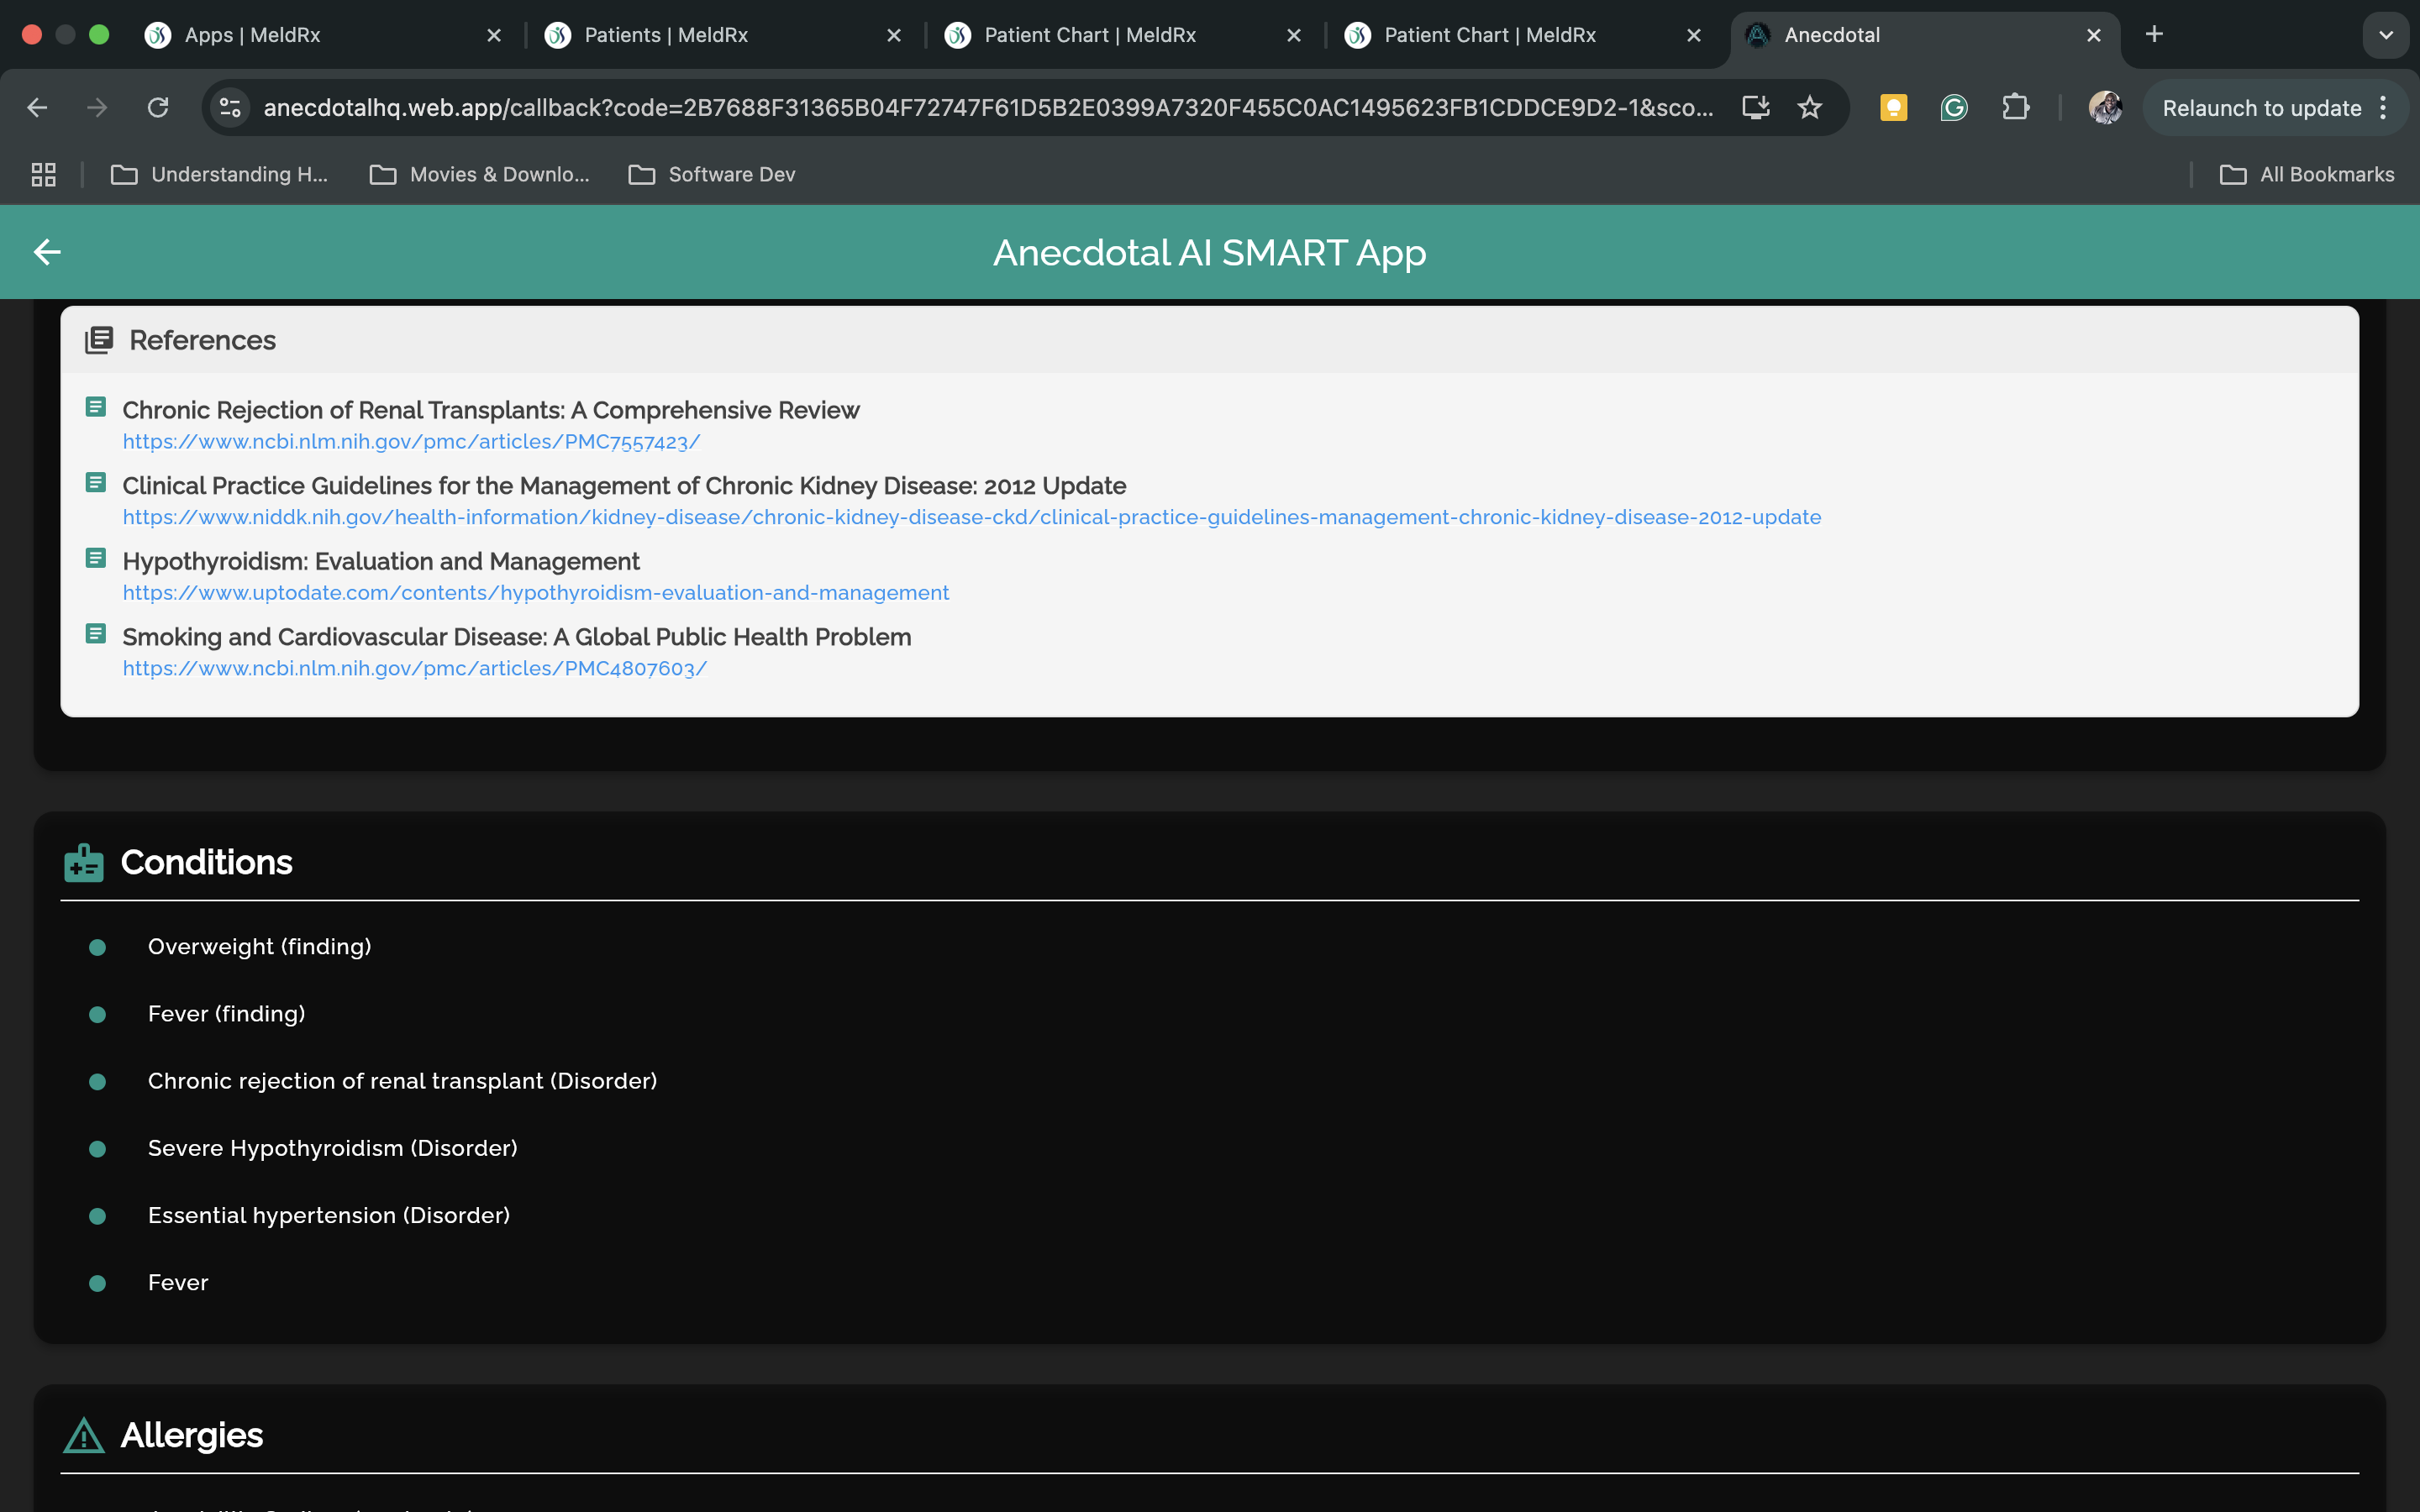
Task: Open the PMC7557423 renal transplant article link
Action: (x=411, y=442)
